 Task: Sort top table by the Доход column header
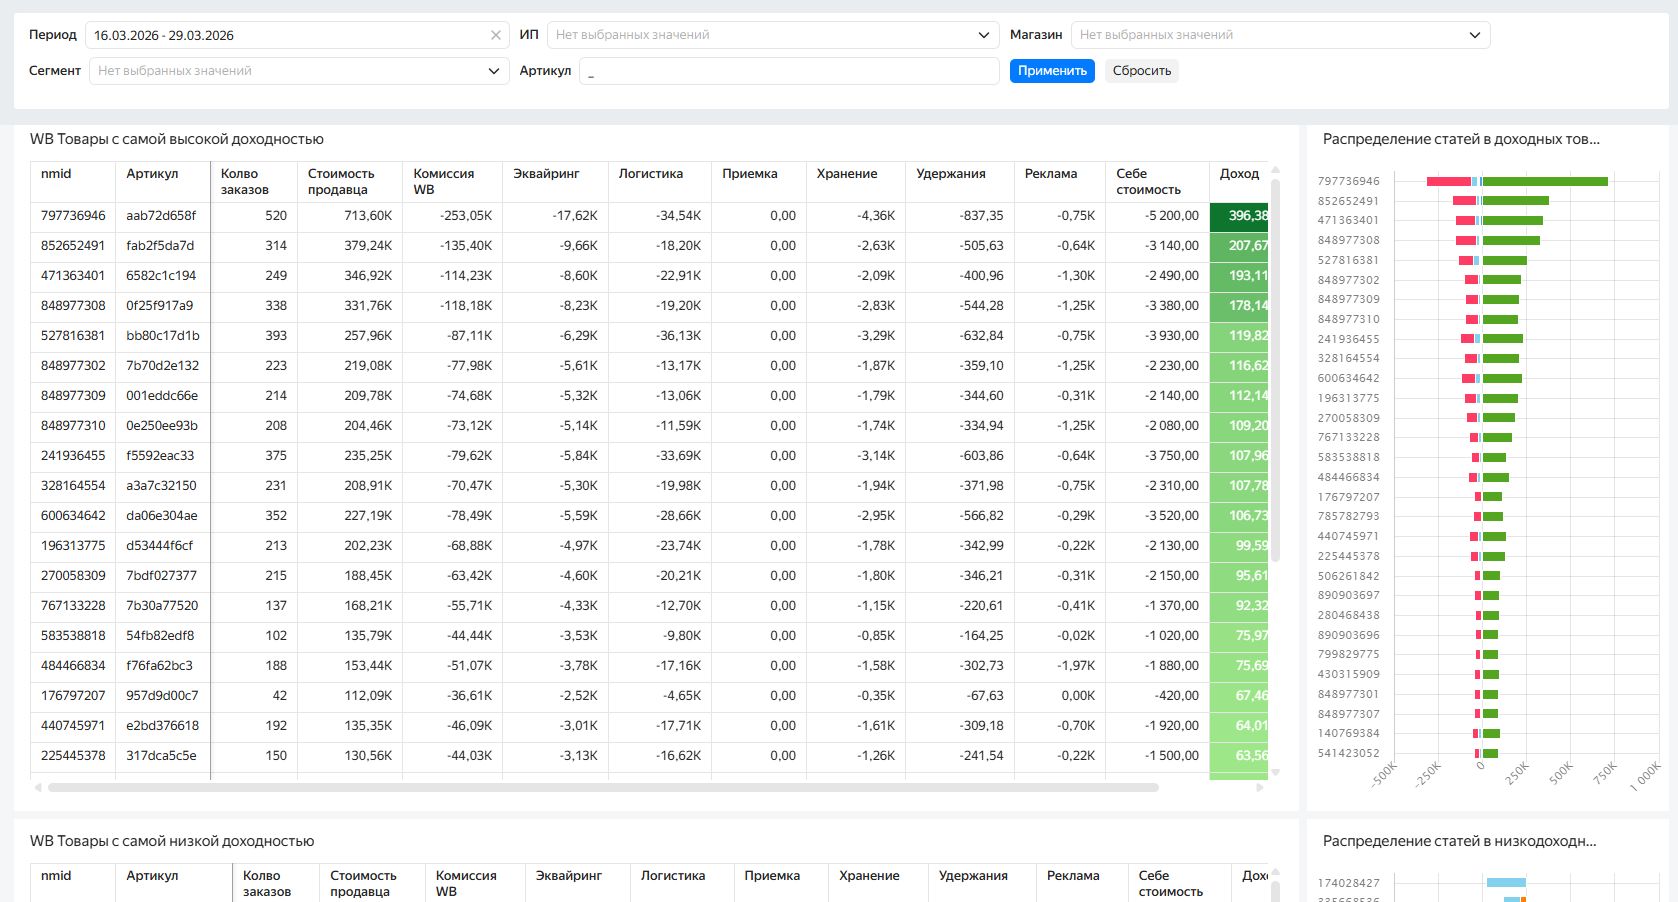1239,174
